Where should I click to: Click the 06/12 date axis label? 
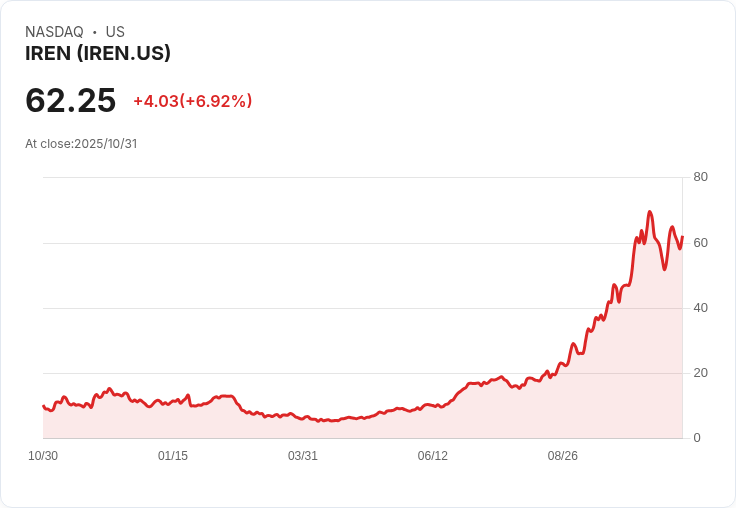coord(432,455)
